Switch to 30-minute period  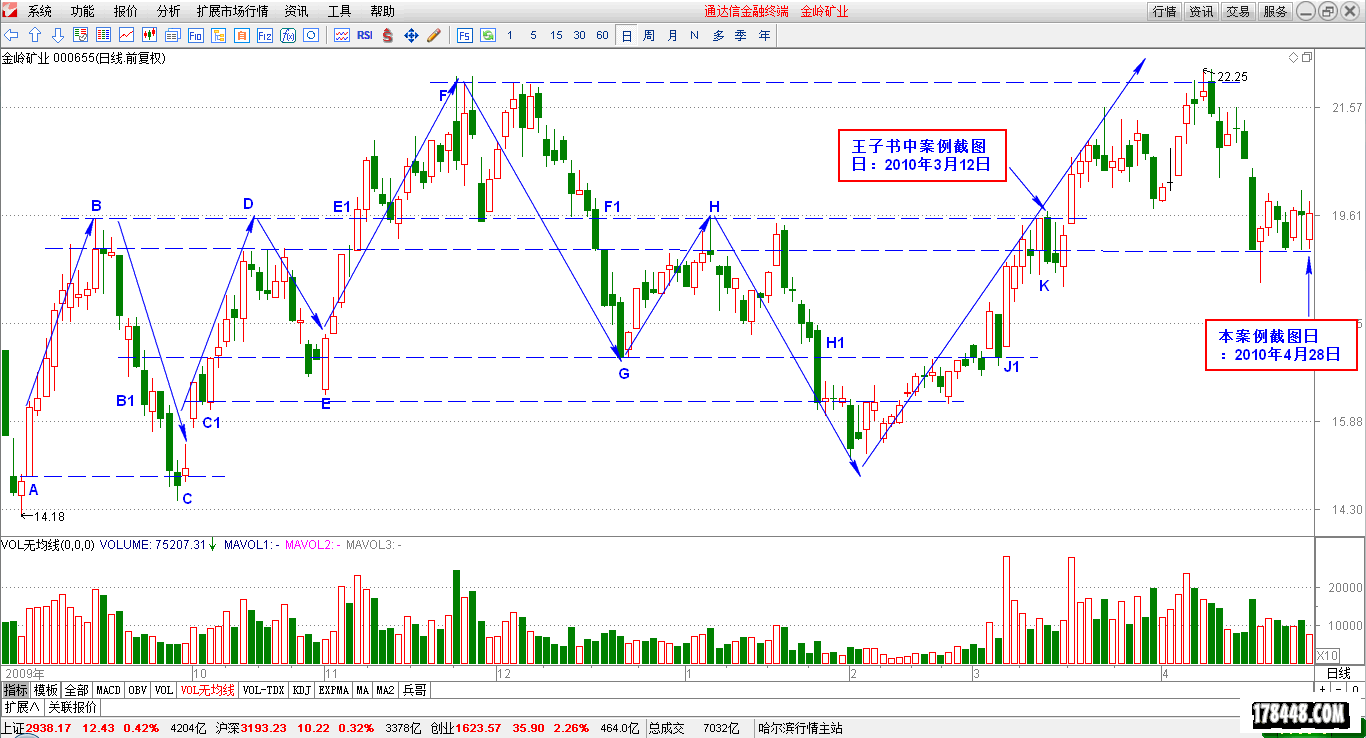pyautogui.click(x=579, y=35)
